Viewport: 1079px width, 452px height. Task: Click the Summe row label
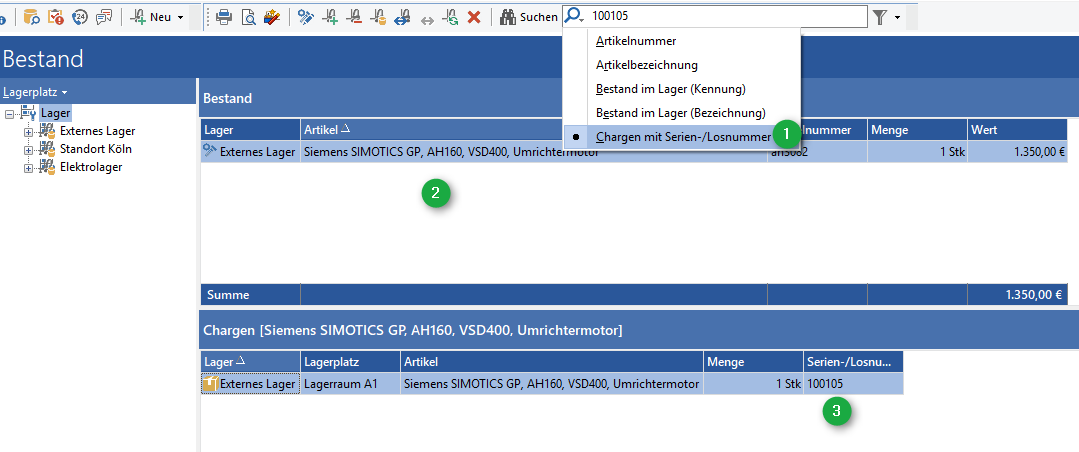pyautogui.click(x=228, y=295)
